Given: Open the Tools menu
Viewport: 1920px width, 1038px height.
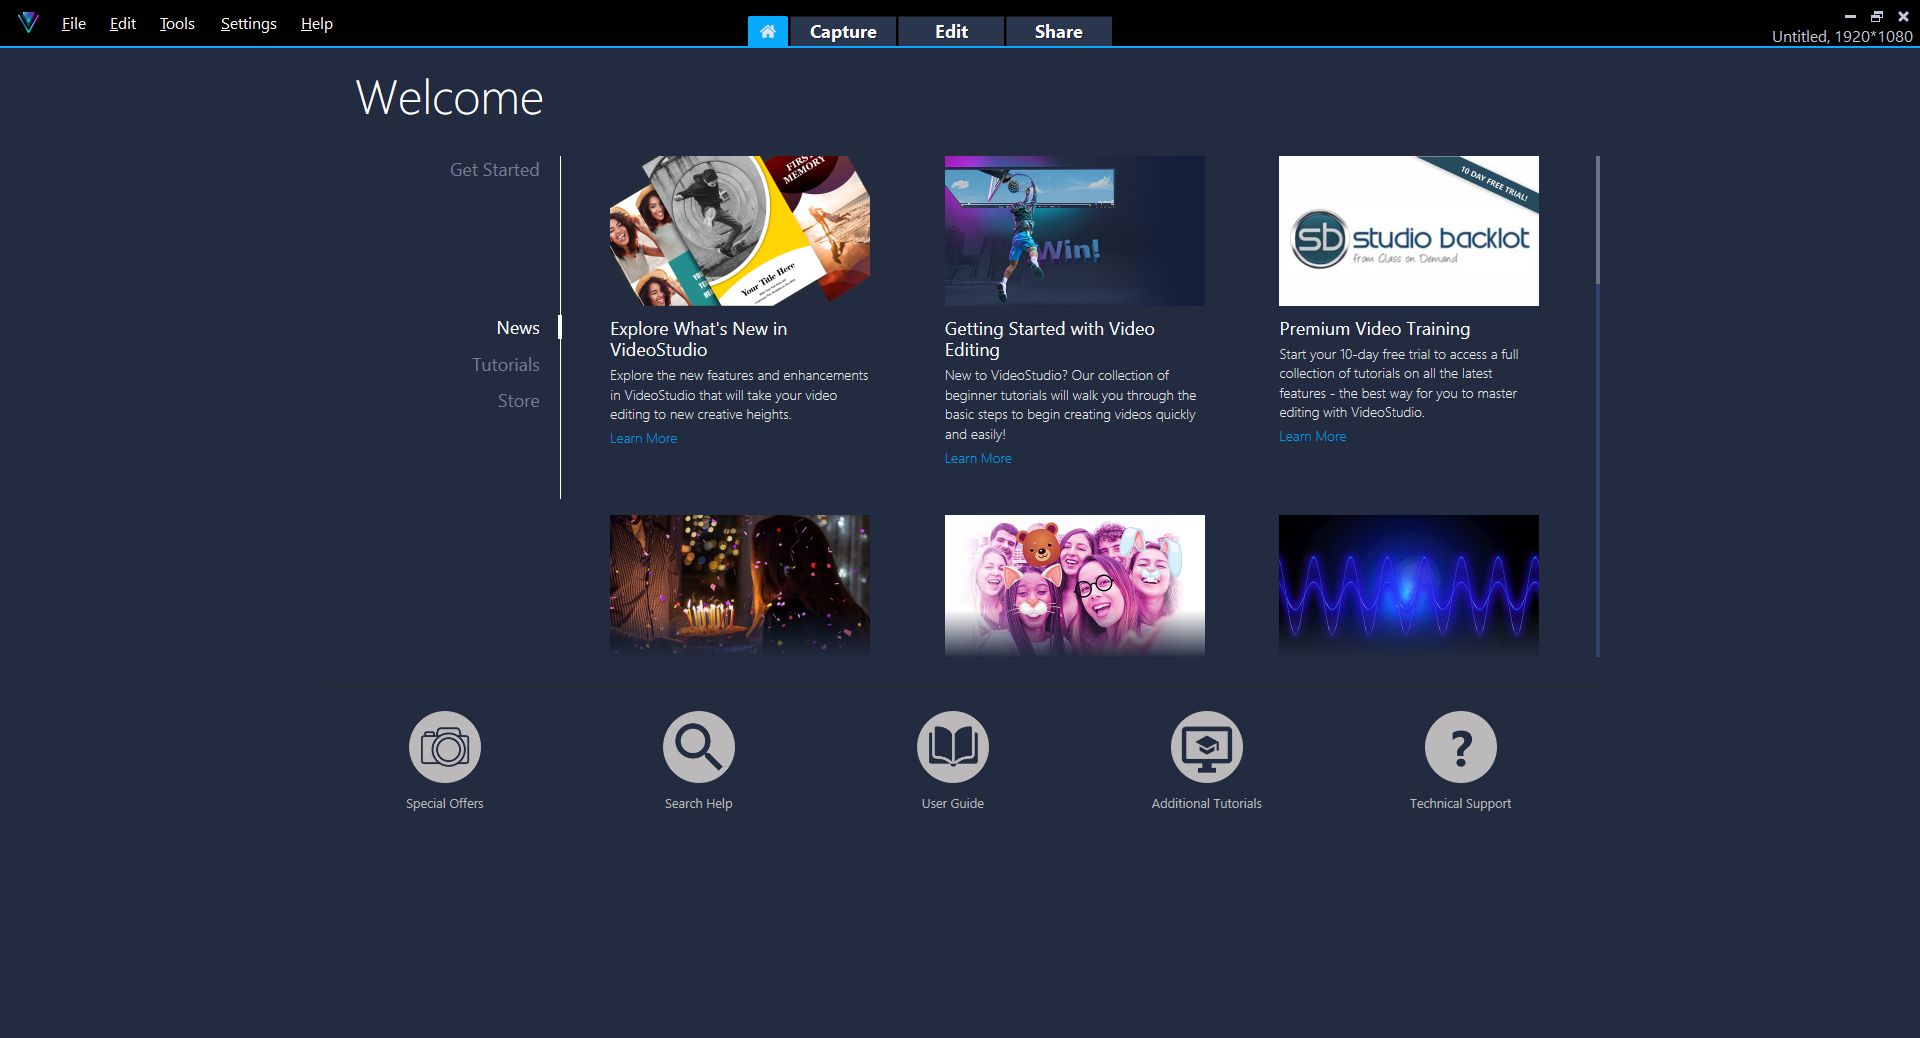Looking at the screenshot, I should click(177, 24).
